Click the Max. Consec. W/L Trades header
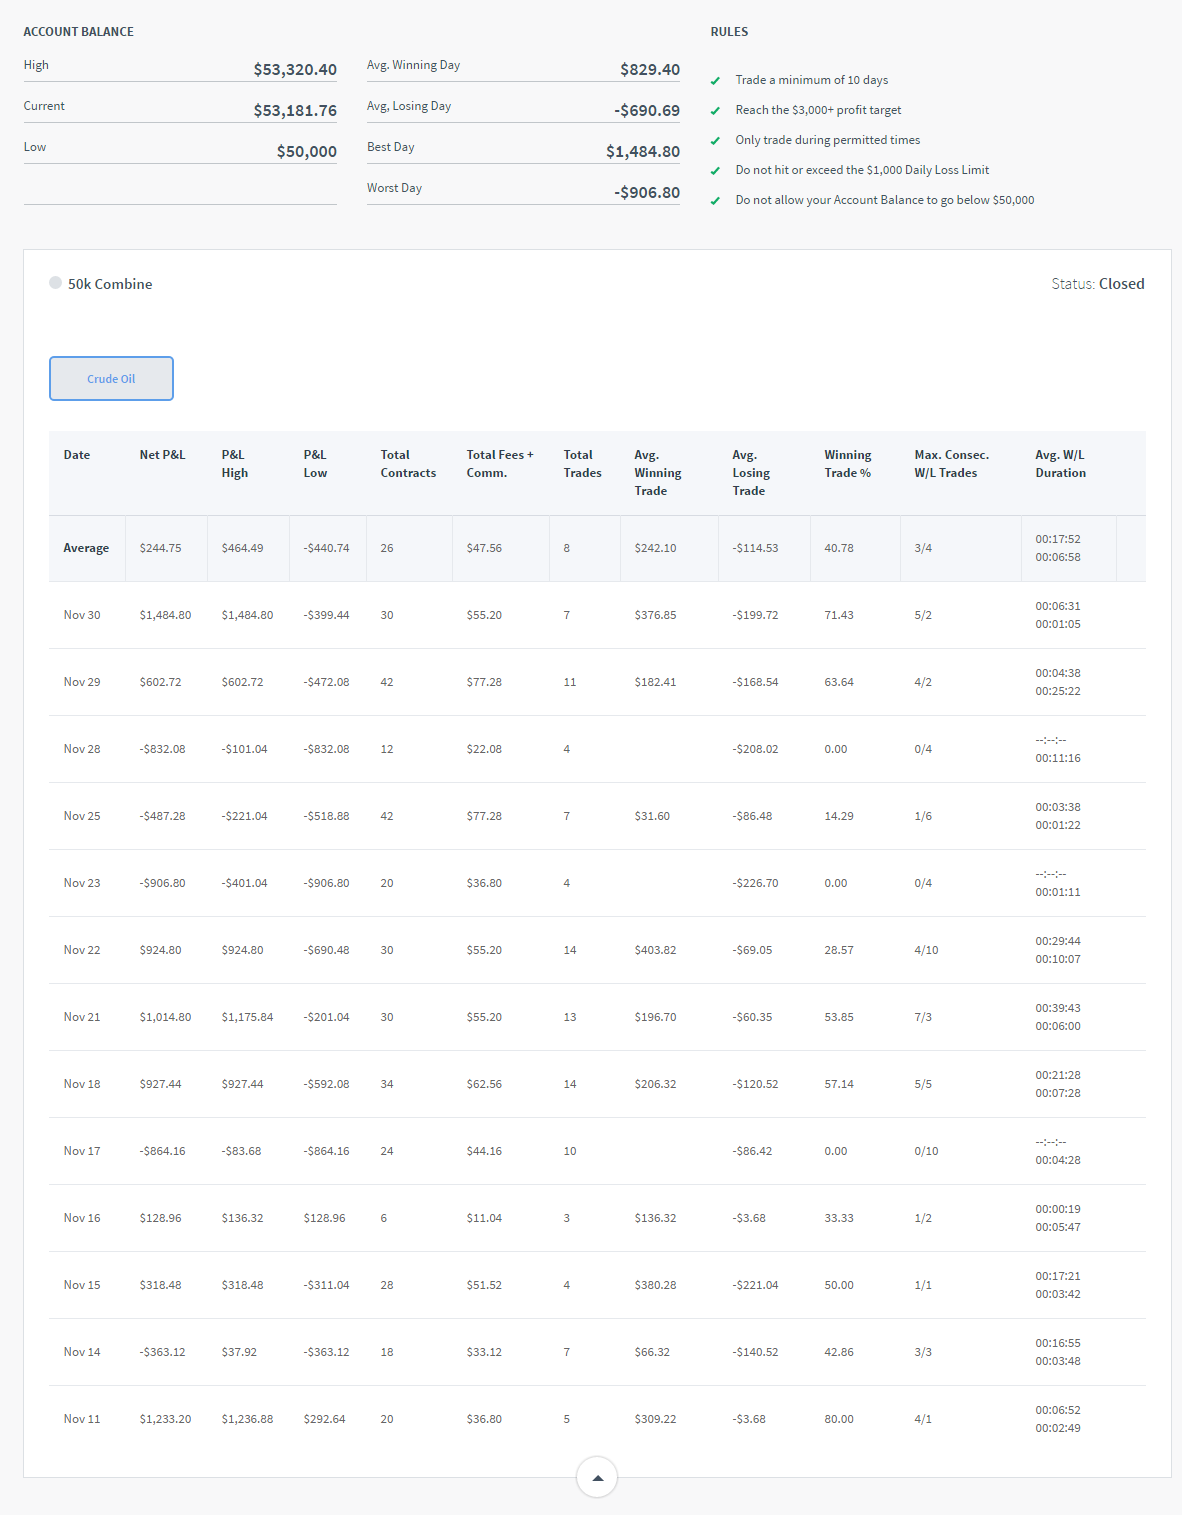This screenshot has height=1515, width=1182. pyautogui.click(x=951, y=464)
